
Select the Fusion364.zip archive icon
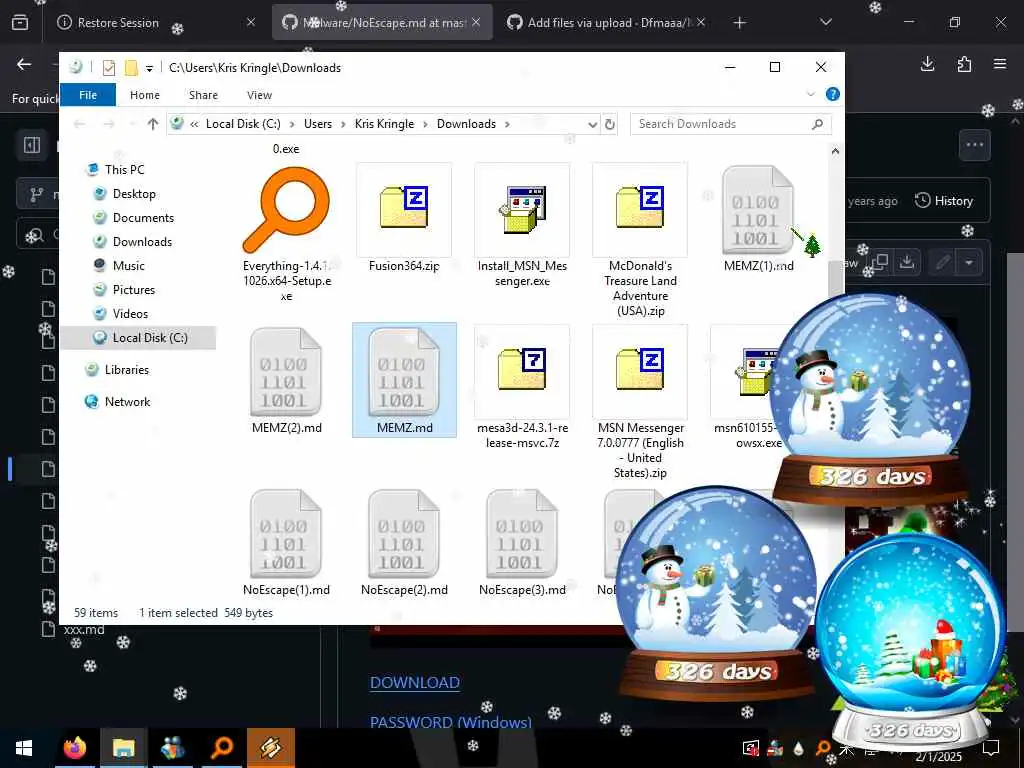click(x=404, y=210)
